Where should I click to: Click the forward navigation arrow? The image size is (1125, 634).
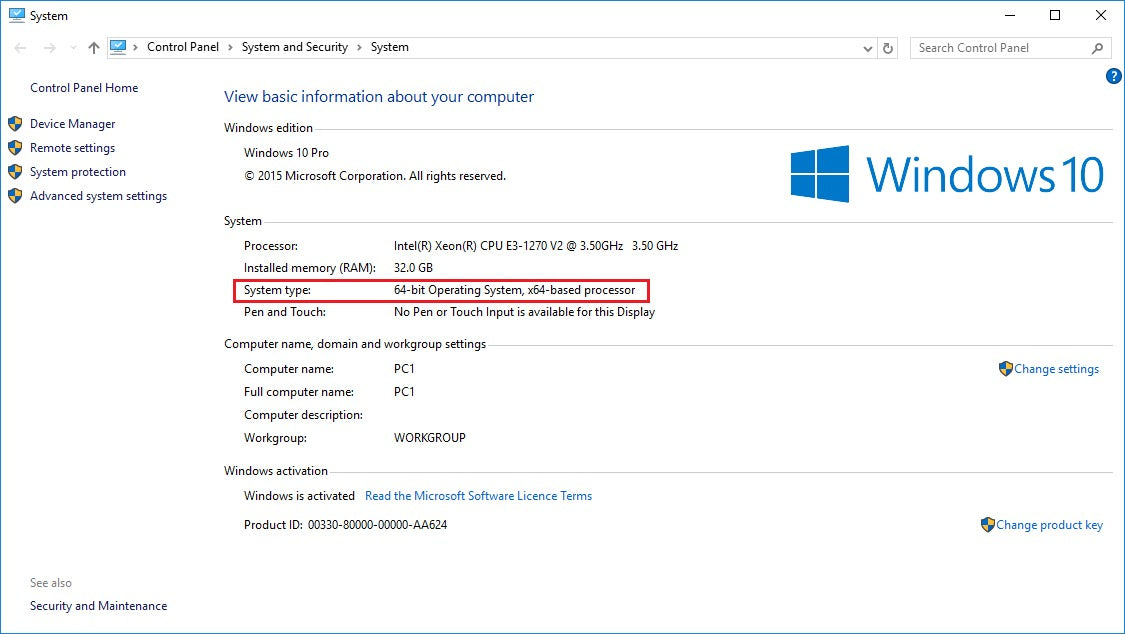pos(47,47)
